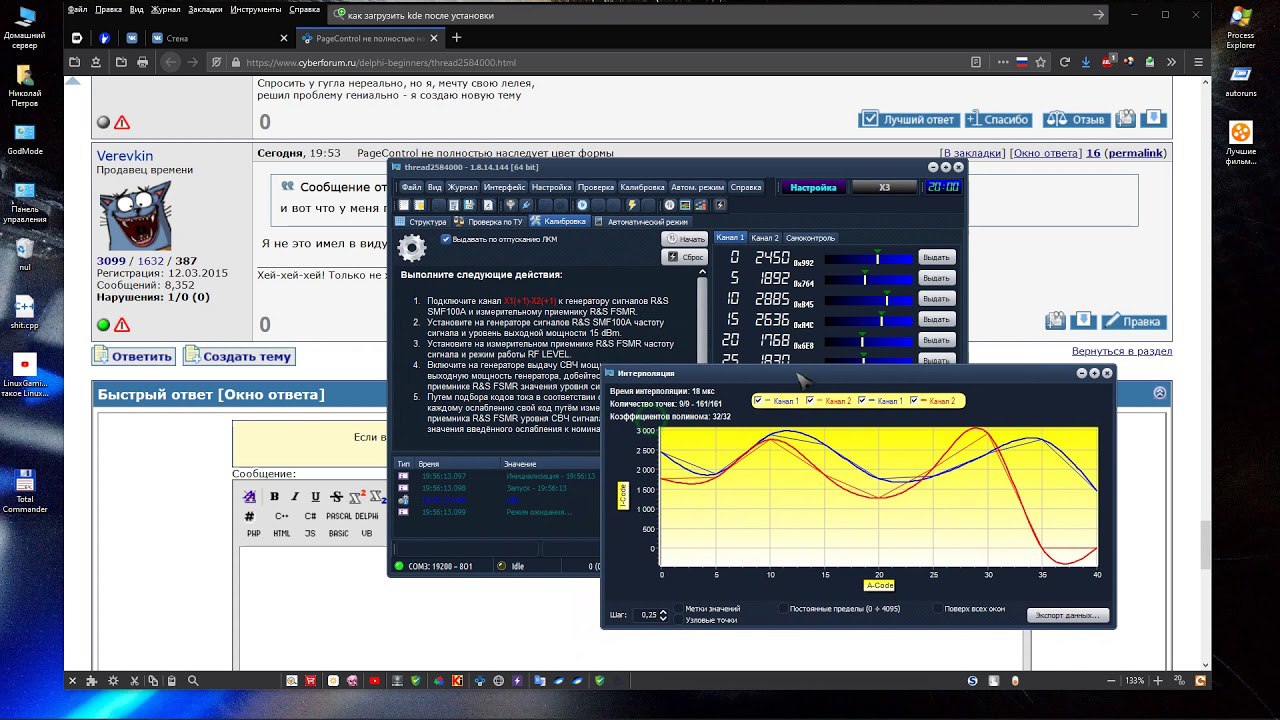Click the Создать тему button
The height and width of the screenshot is (720, 1280).
tap(238, 356)
